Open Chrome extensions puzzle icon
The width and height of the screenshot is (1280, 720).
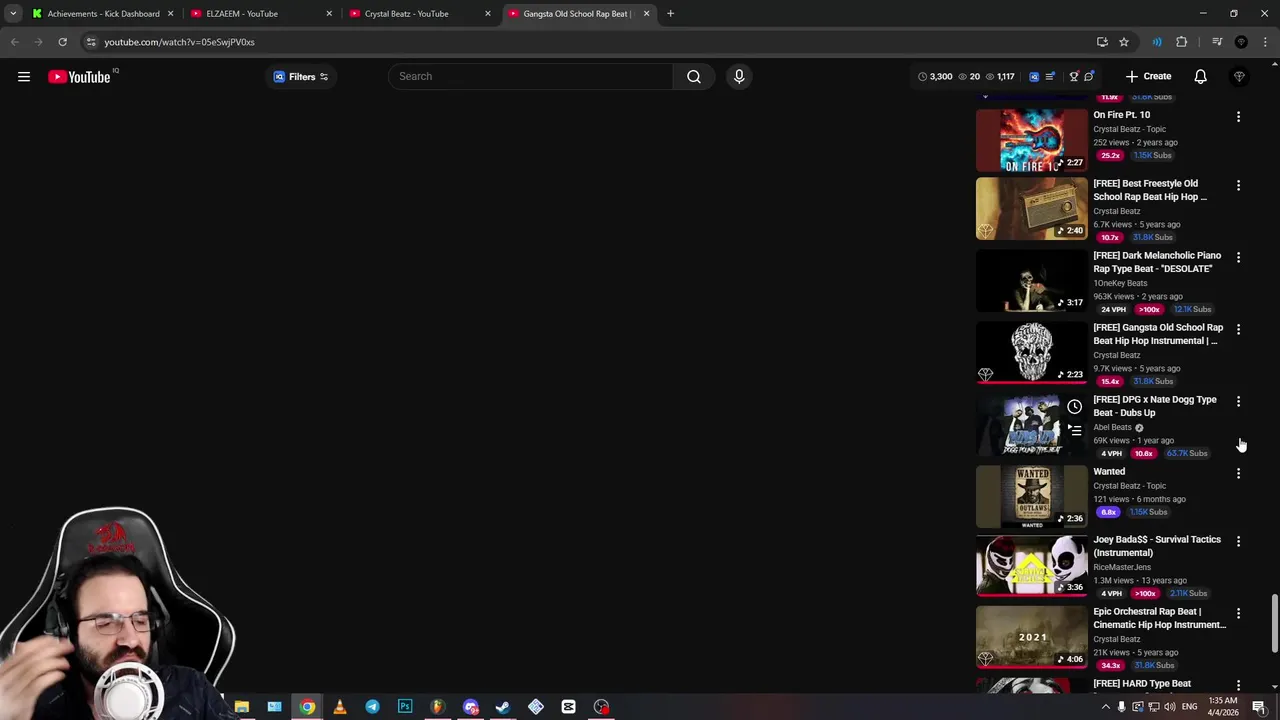pyautogui.click(x=1182, y=42)
